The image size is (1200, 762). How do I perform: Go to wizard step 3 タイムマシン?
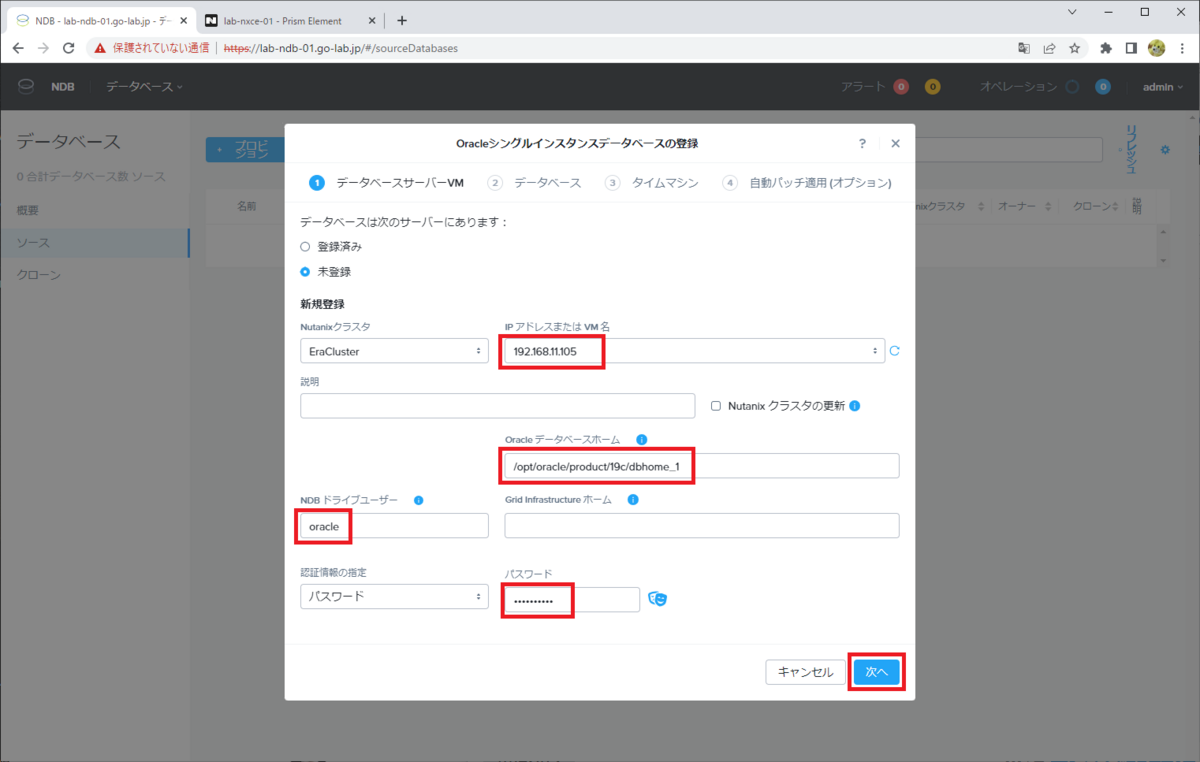652,183
